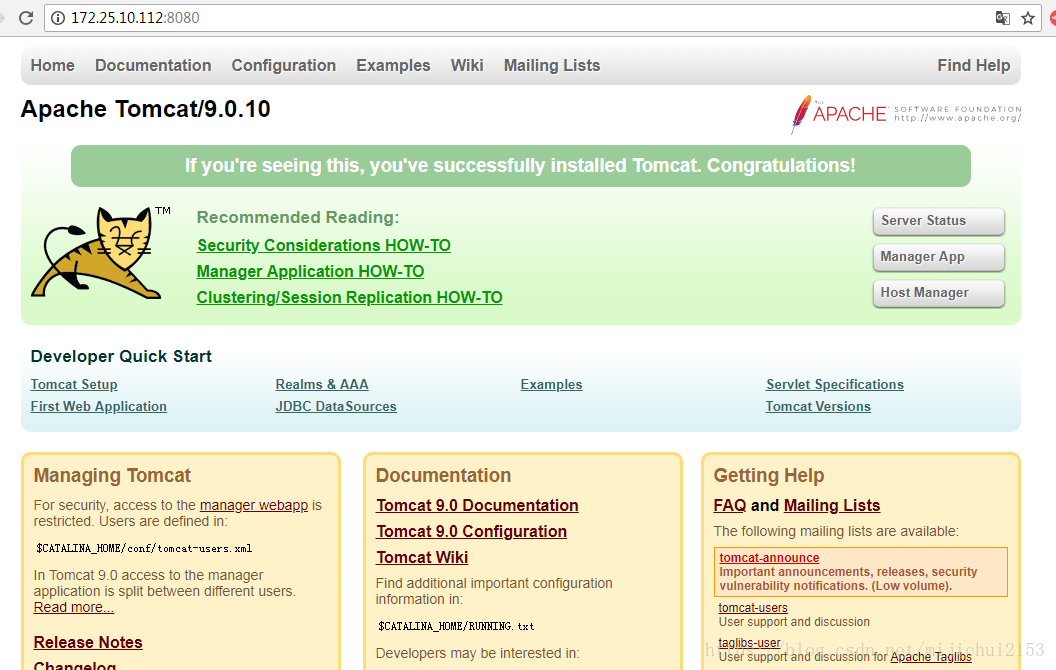Click the $CATALINA_HOME/RUNNING.txt path text

(x=456, y=626)
